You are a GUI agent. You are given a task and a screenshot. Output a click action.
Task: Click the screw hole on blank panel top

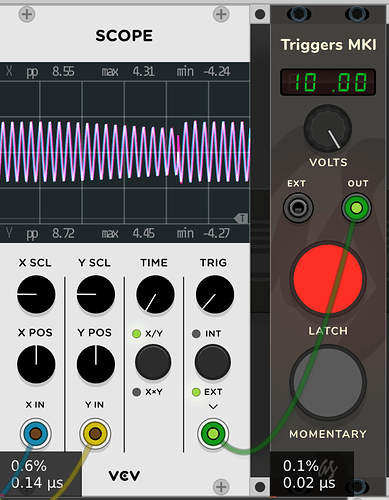[x=260, y=14]
